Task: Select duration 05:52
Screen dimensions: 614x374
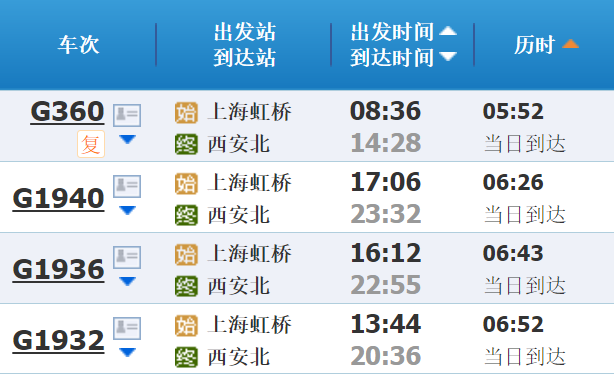Action: [513, 111]
